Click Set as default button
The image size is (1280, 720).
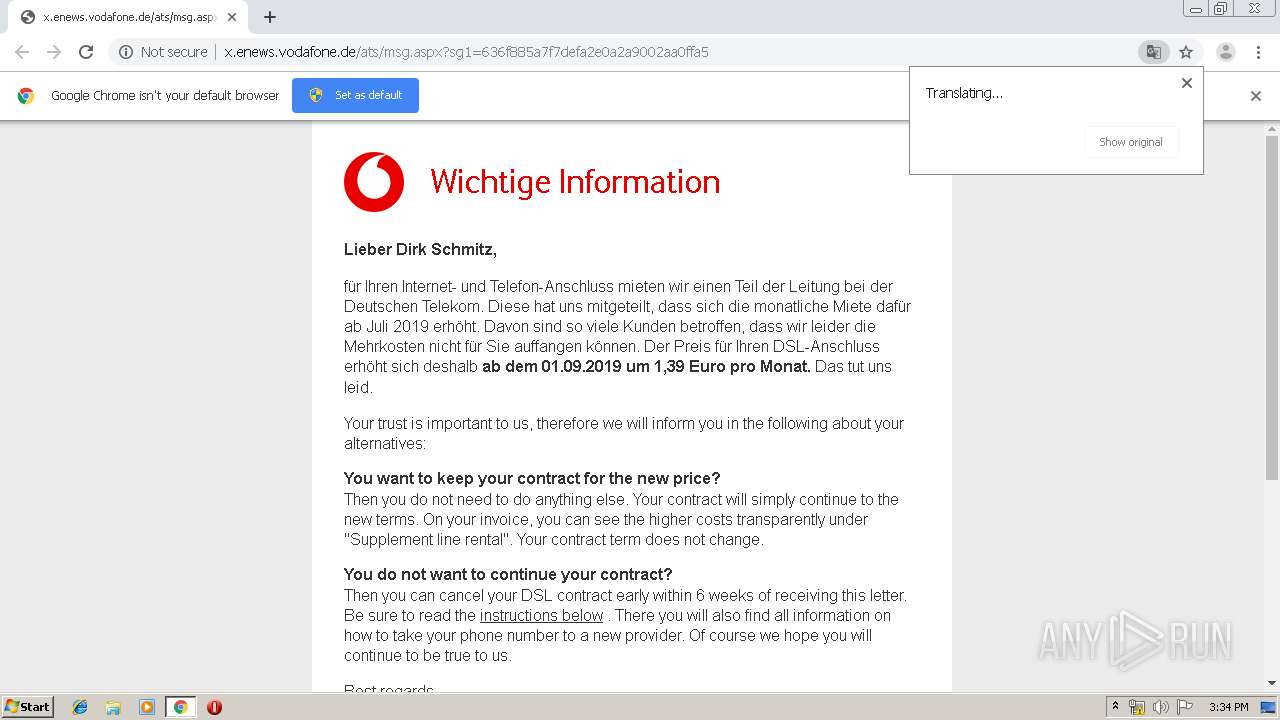click(355, 95)
